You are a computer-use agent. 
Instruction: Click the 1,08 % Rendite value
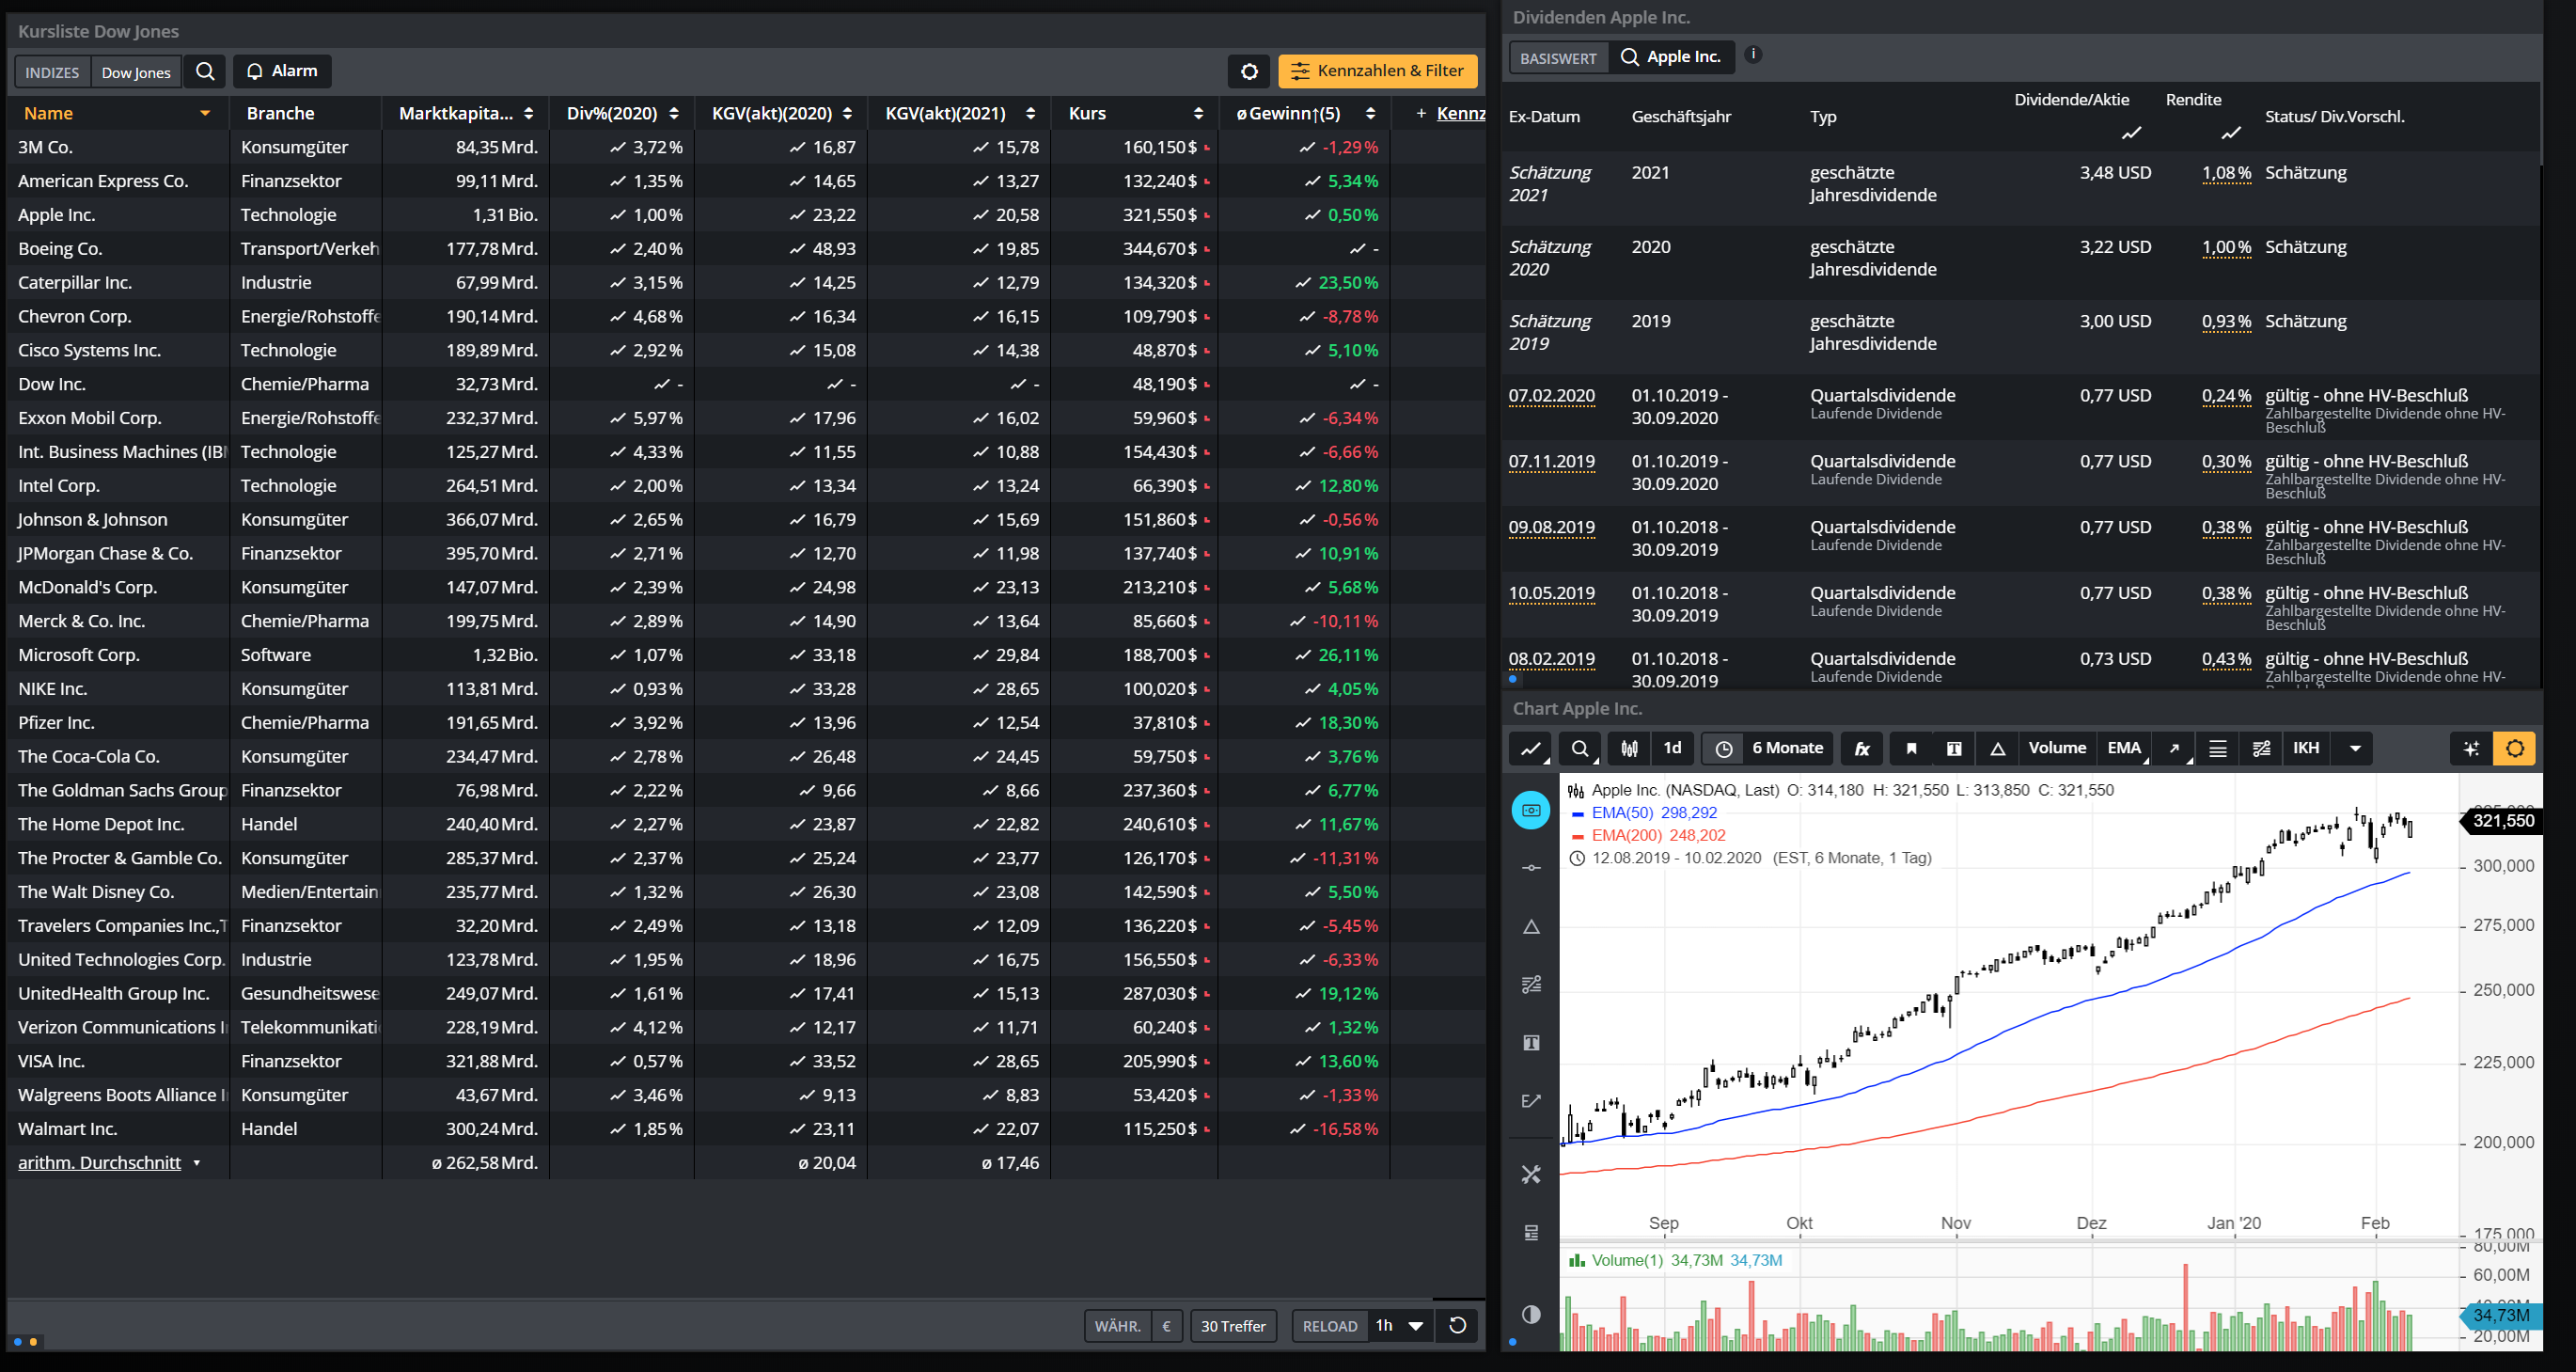pyautogui.click(x=2226, y=173)
